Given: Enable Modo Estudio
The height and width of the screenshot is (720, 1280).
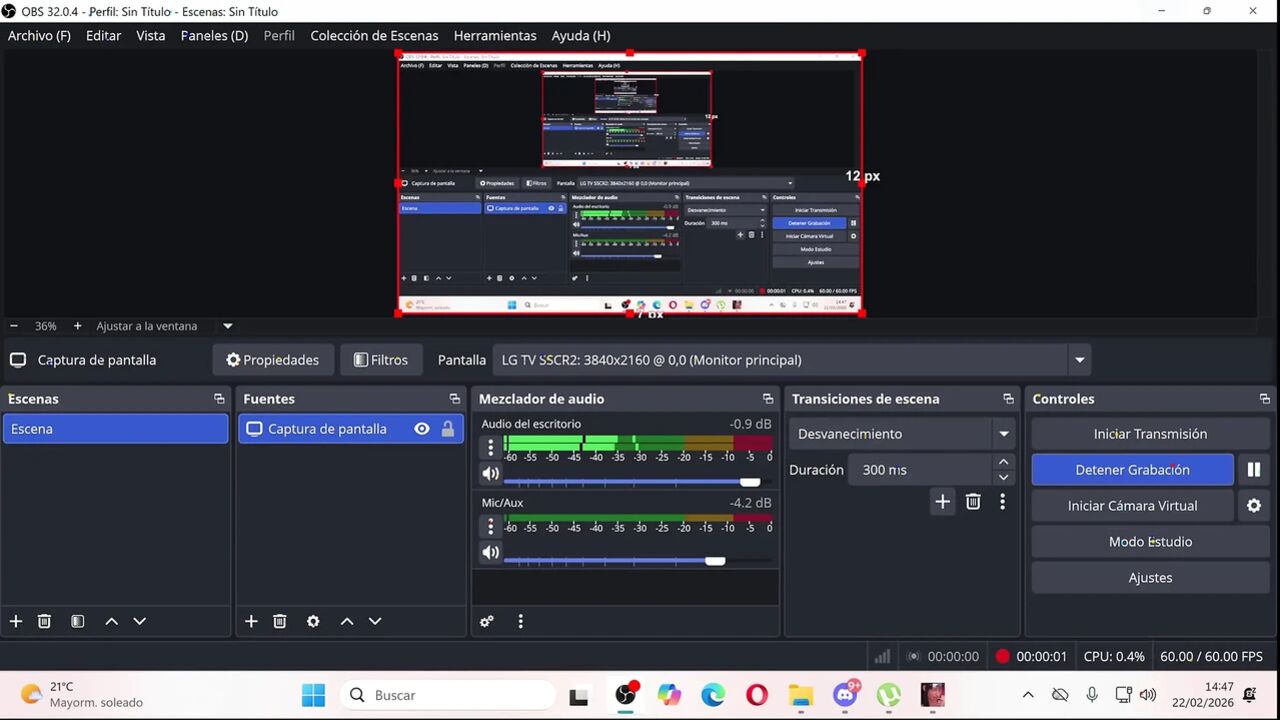Looking at the screenshot, I should tap(1150, 542).
